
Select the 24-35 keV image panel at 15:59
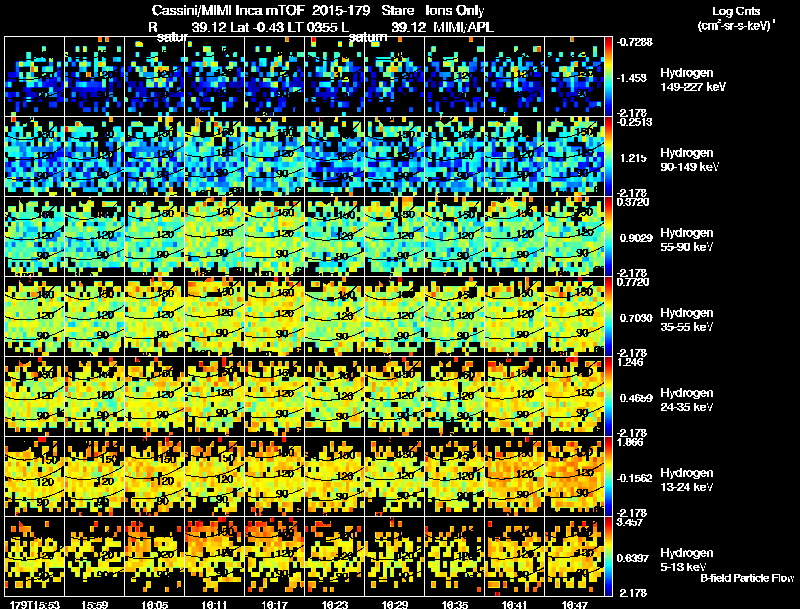(x=94, y=397)
